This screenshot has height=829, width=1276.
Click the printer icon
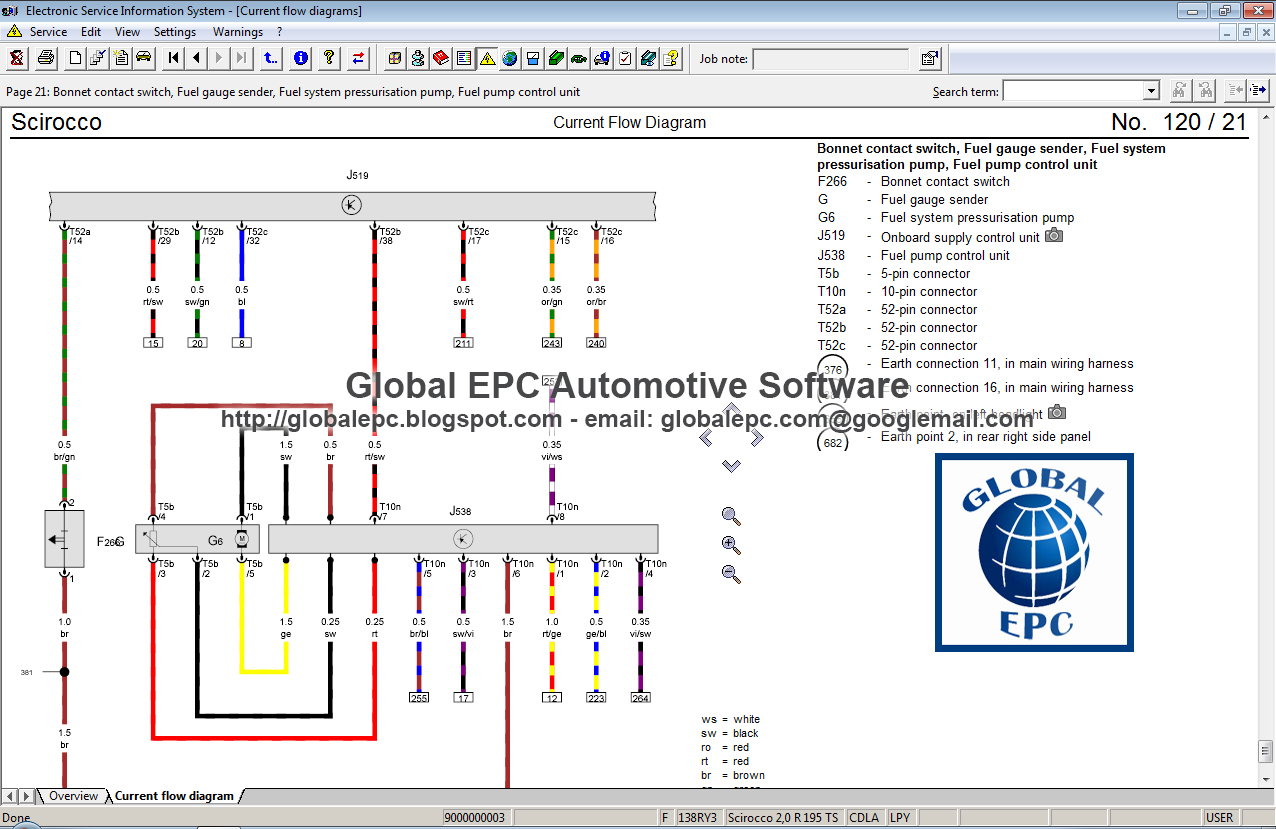[x=45, y=58]
